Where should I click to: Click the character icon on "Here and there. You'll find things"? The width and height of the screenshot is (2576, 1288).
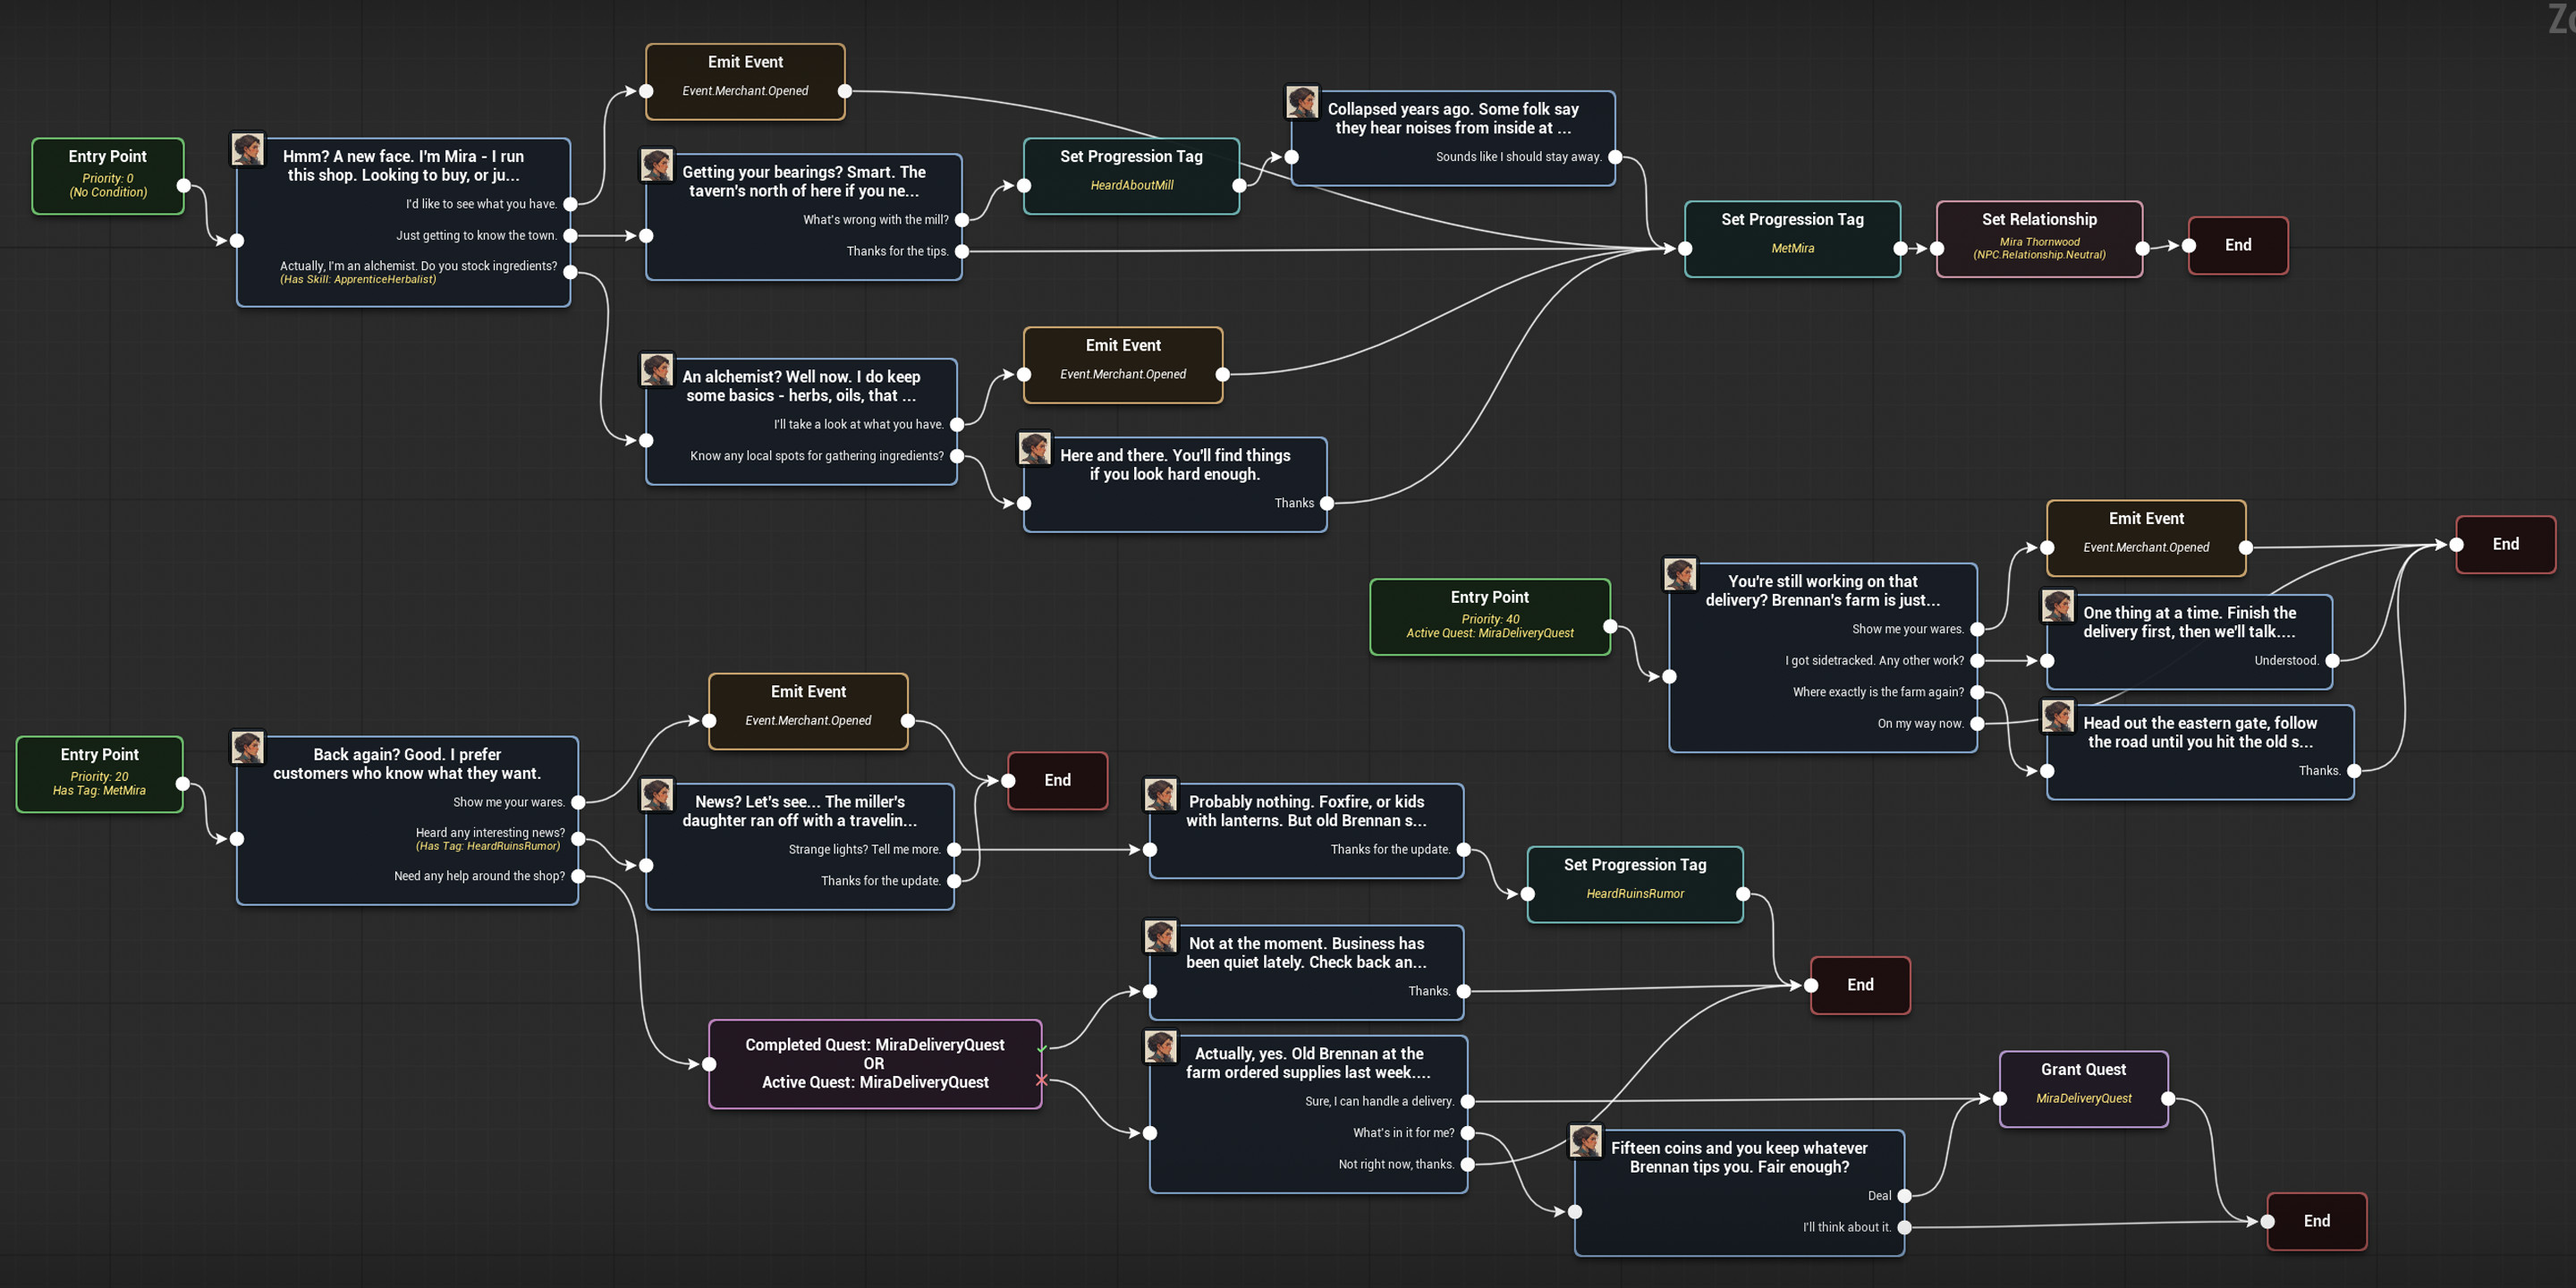pos(1035,448)
